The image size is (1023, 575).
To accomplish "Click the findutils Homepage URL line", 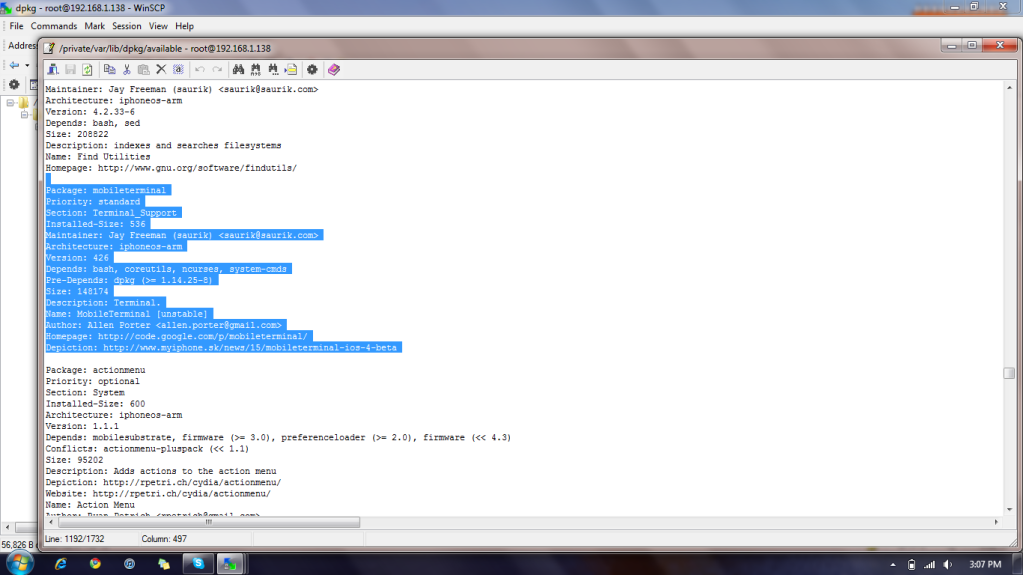I will (x=171, y=168).
